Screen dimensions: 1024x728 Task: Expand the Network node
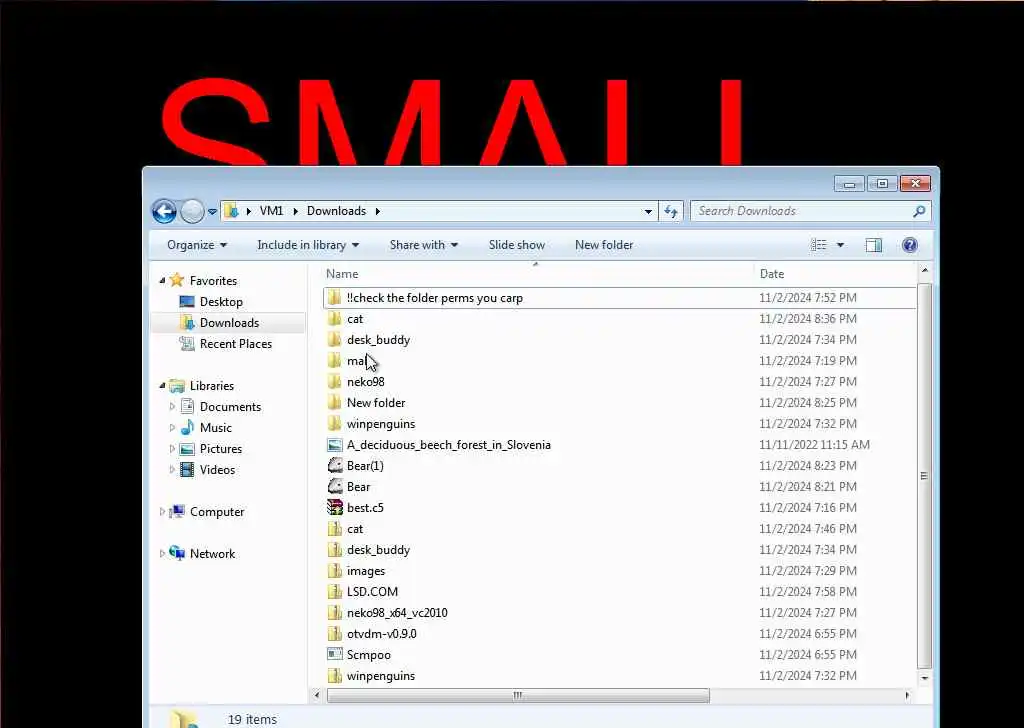click(162, 554)
